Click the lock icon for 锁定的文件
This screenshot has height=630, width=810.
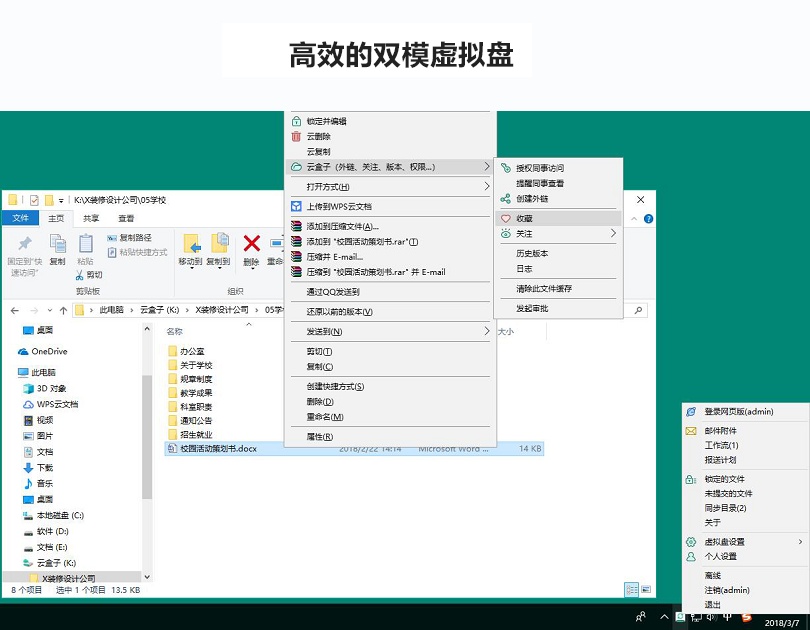click(x=691, y=479)
